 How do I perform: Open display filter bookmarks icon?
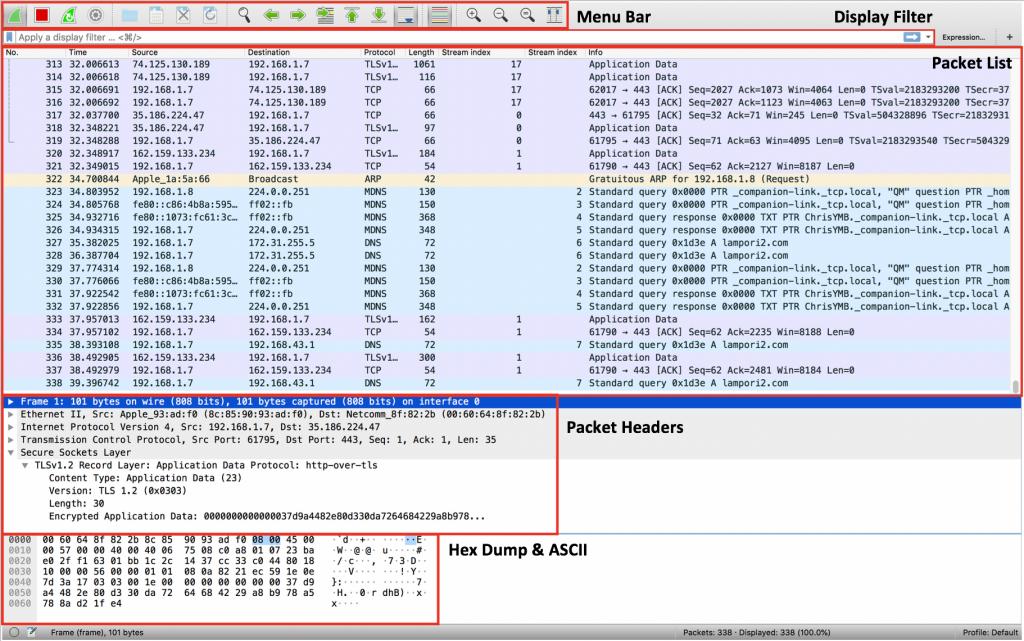click(x=9, y=37)
